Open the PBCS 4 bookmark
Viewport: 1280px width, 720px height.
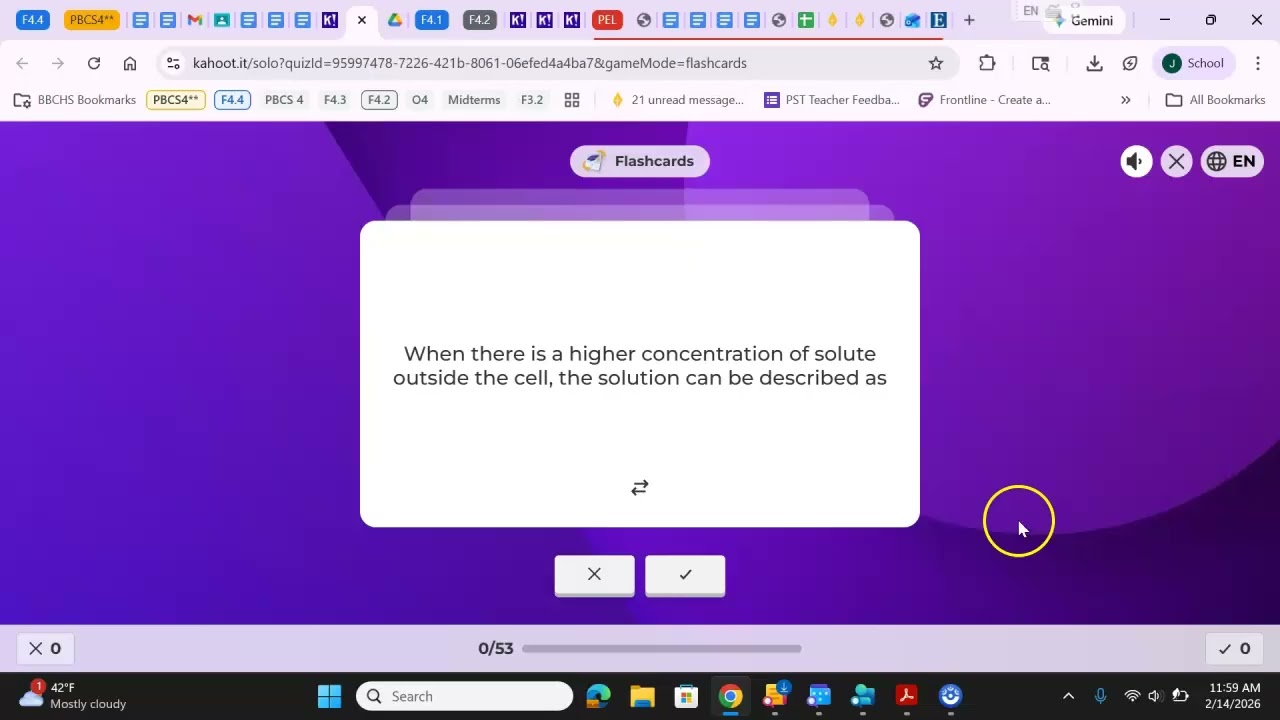(x=284, y=100)
